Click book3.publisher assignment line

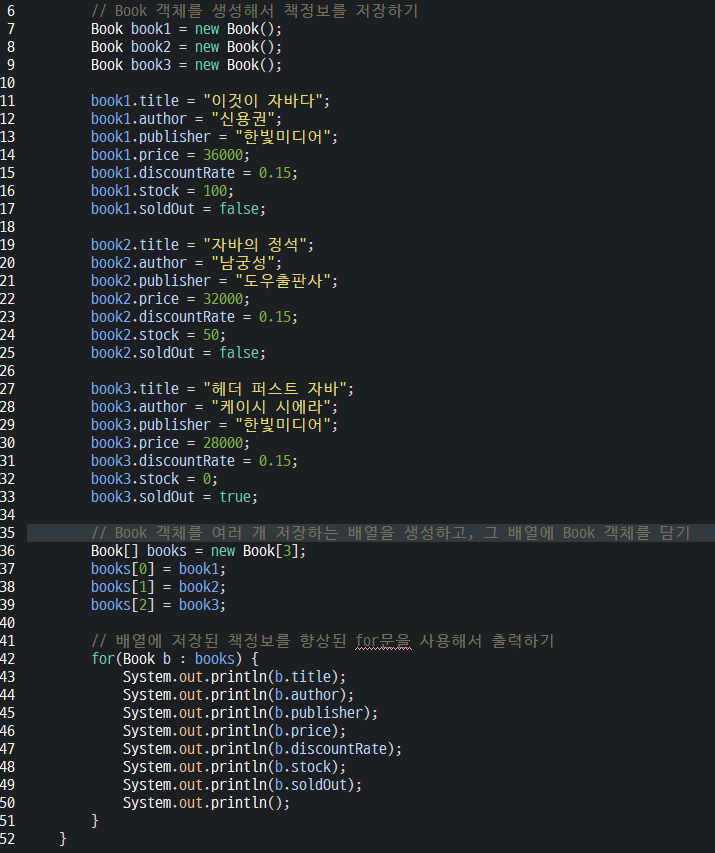point(214,424)
